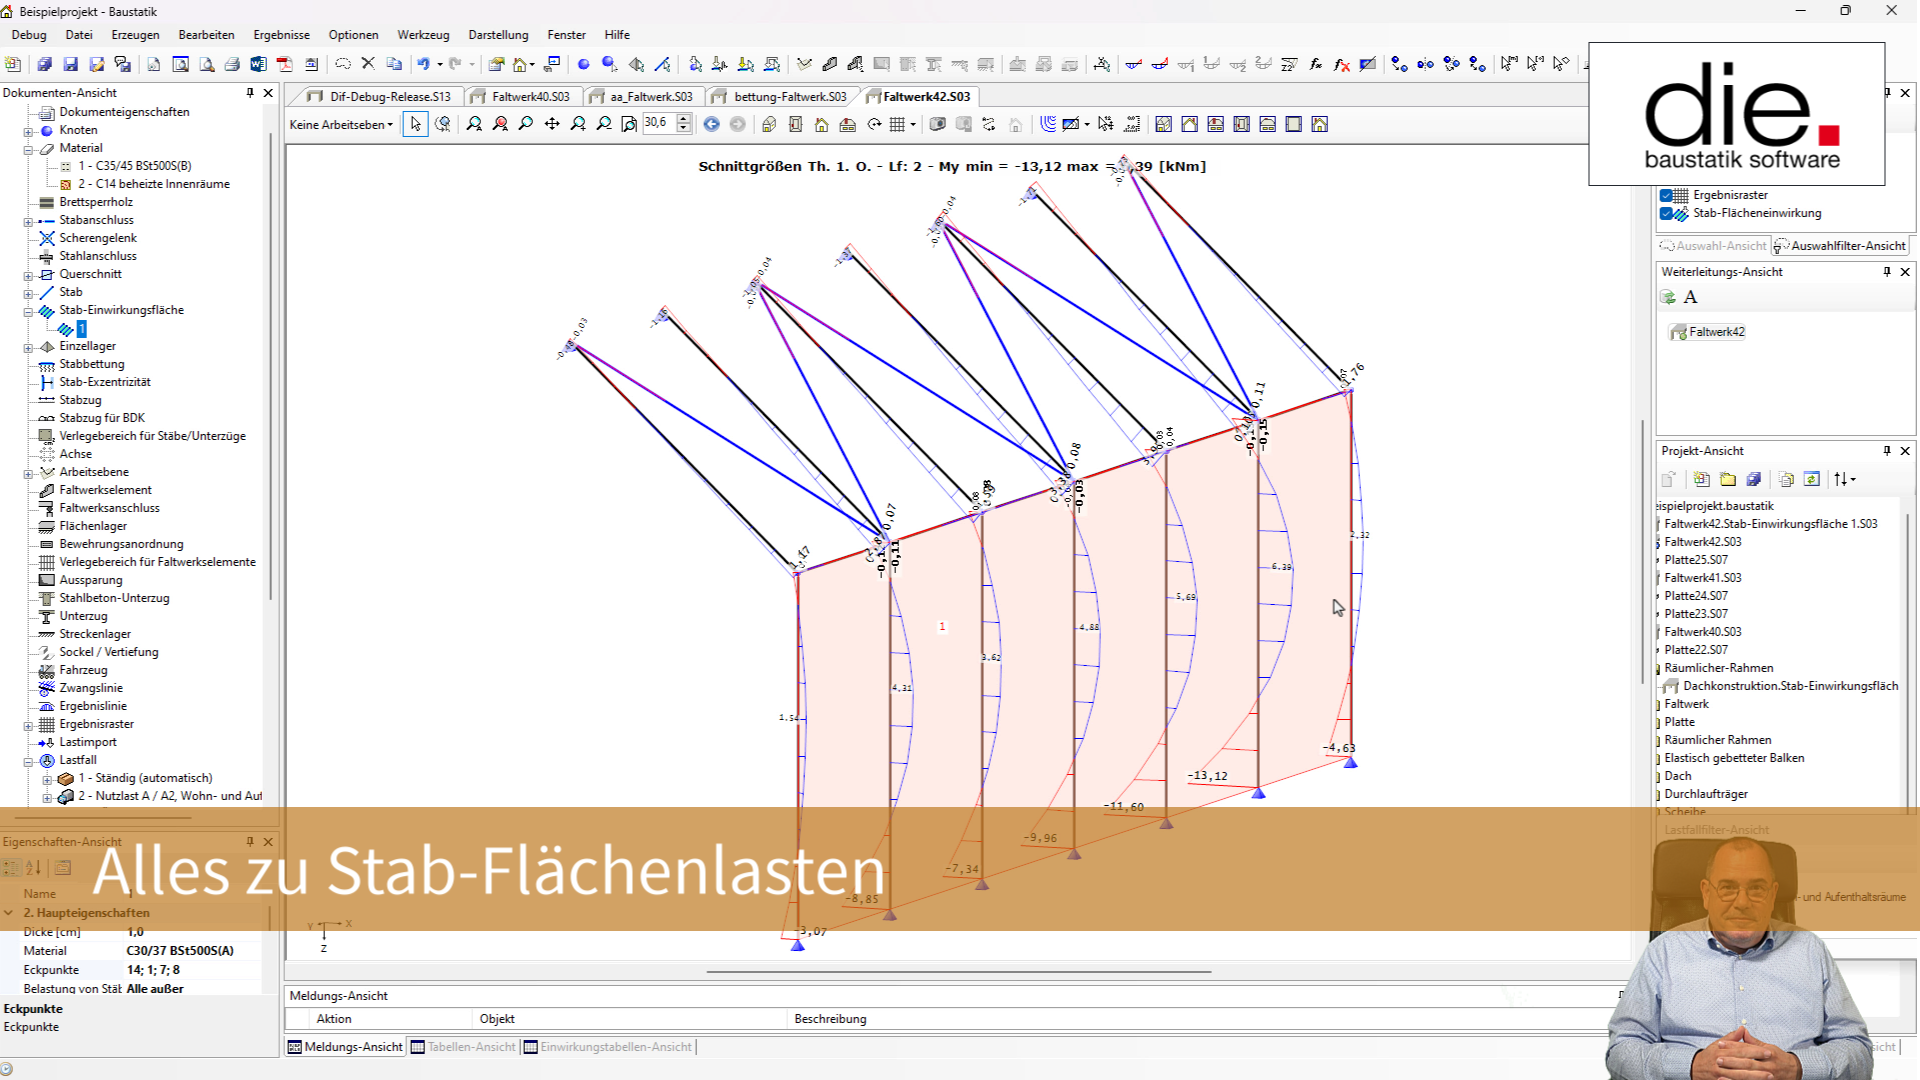Open the Werkzeug menu
This screenshot has width=1920, height=1080.
pos(423,34)
